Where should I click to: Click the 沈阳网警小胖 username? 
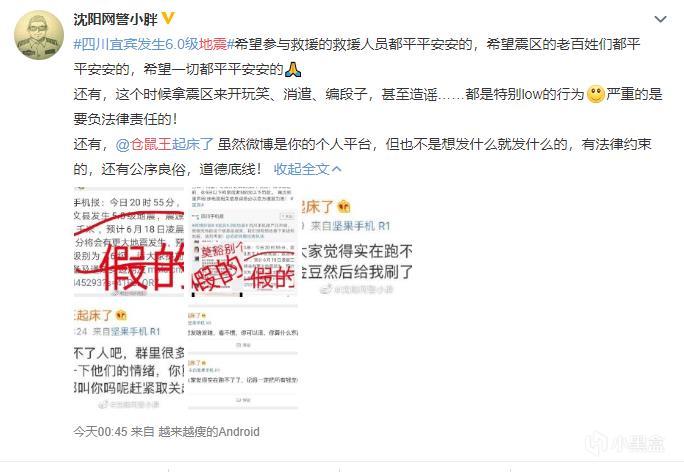(115, 19)
